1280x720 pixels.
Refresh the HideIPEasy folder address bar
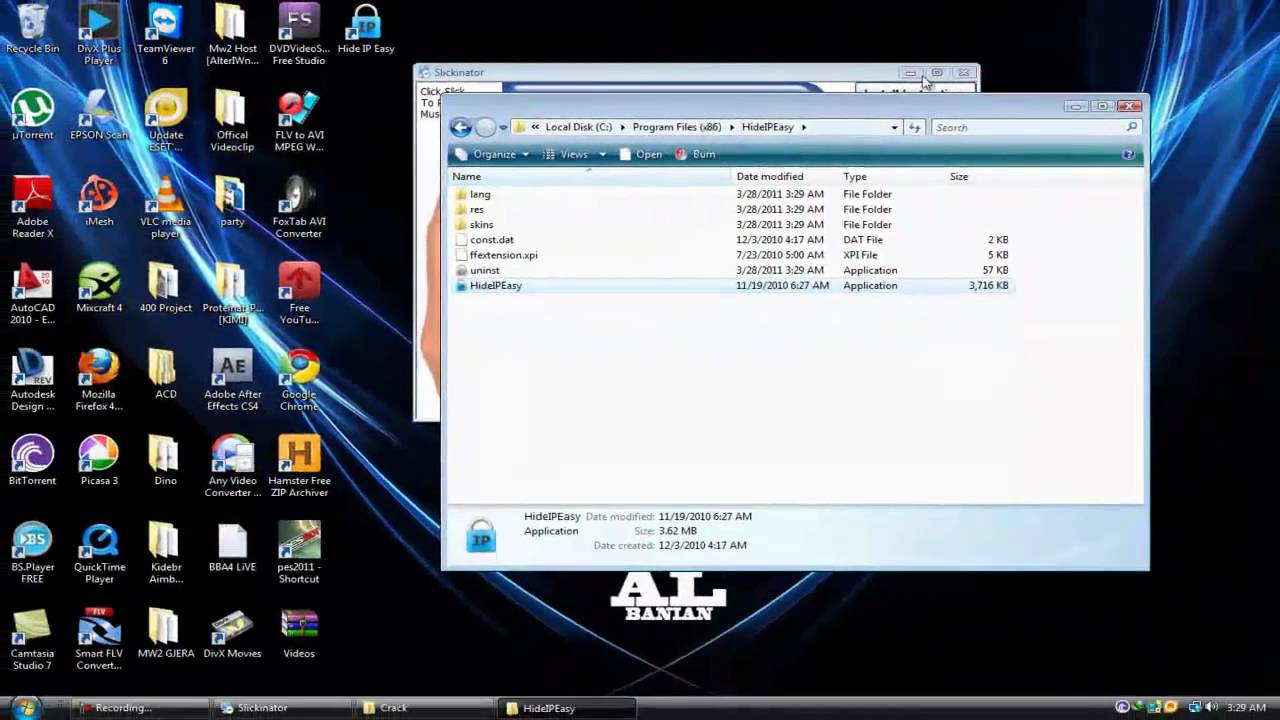pos(914,127)
